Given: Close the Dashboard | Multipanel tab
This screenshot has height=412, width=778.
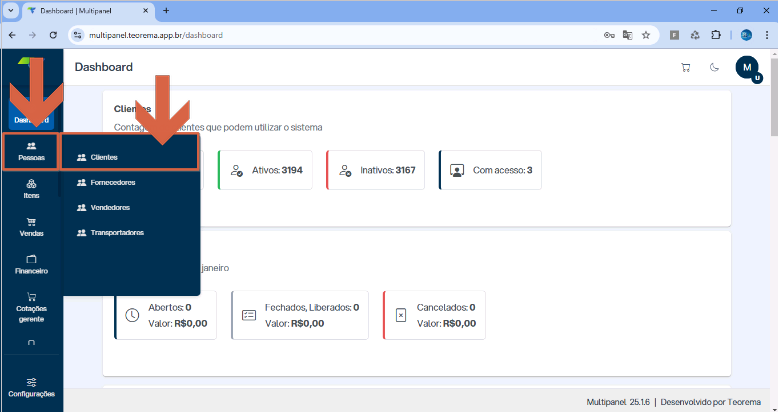Looking at the screenshot, I should [x=145, y=10].
